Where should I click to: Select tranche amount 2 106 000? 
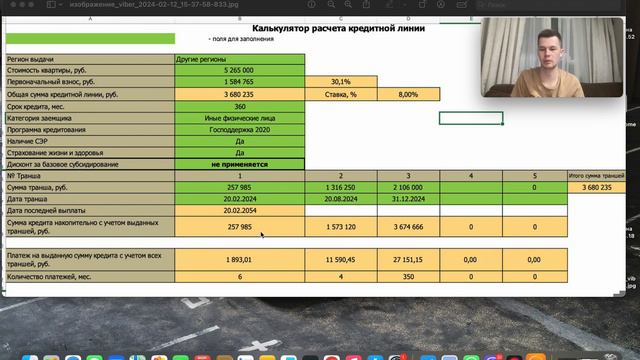pyautogui.click(x=409, y=187)
